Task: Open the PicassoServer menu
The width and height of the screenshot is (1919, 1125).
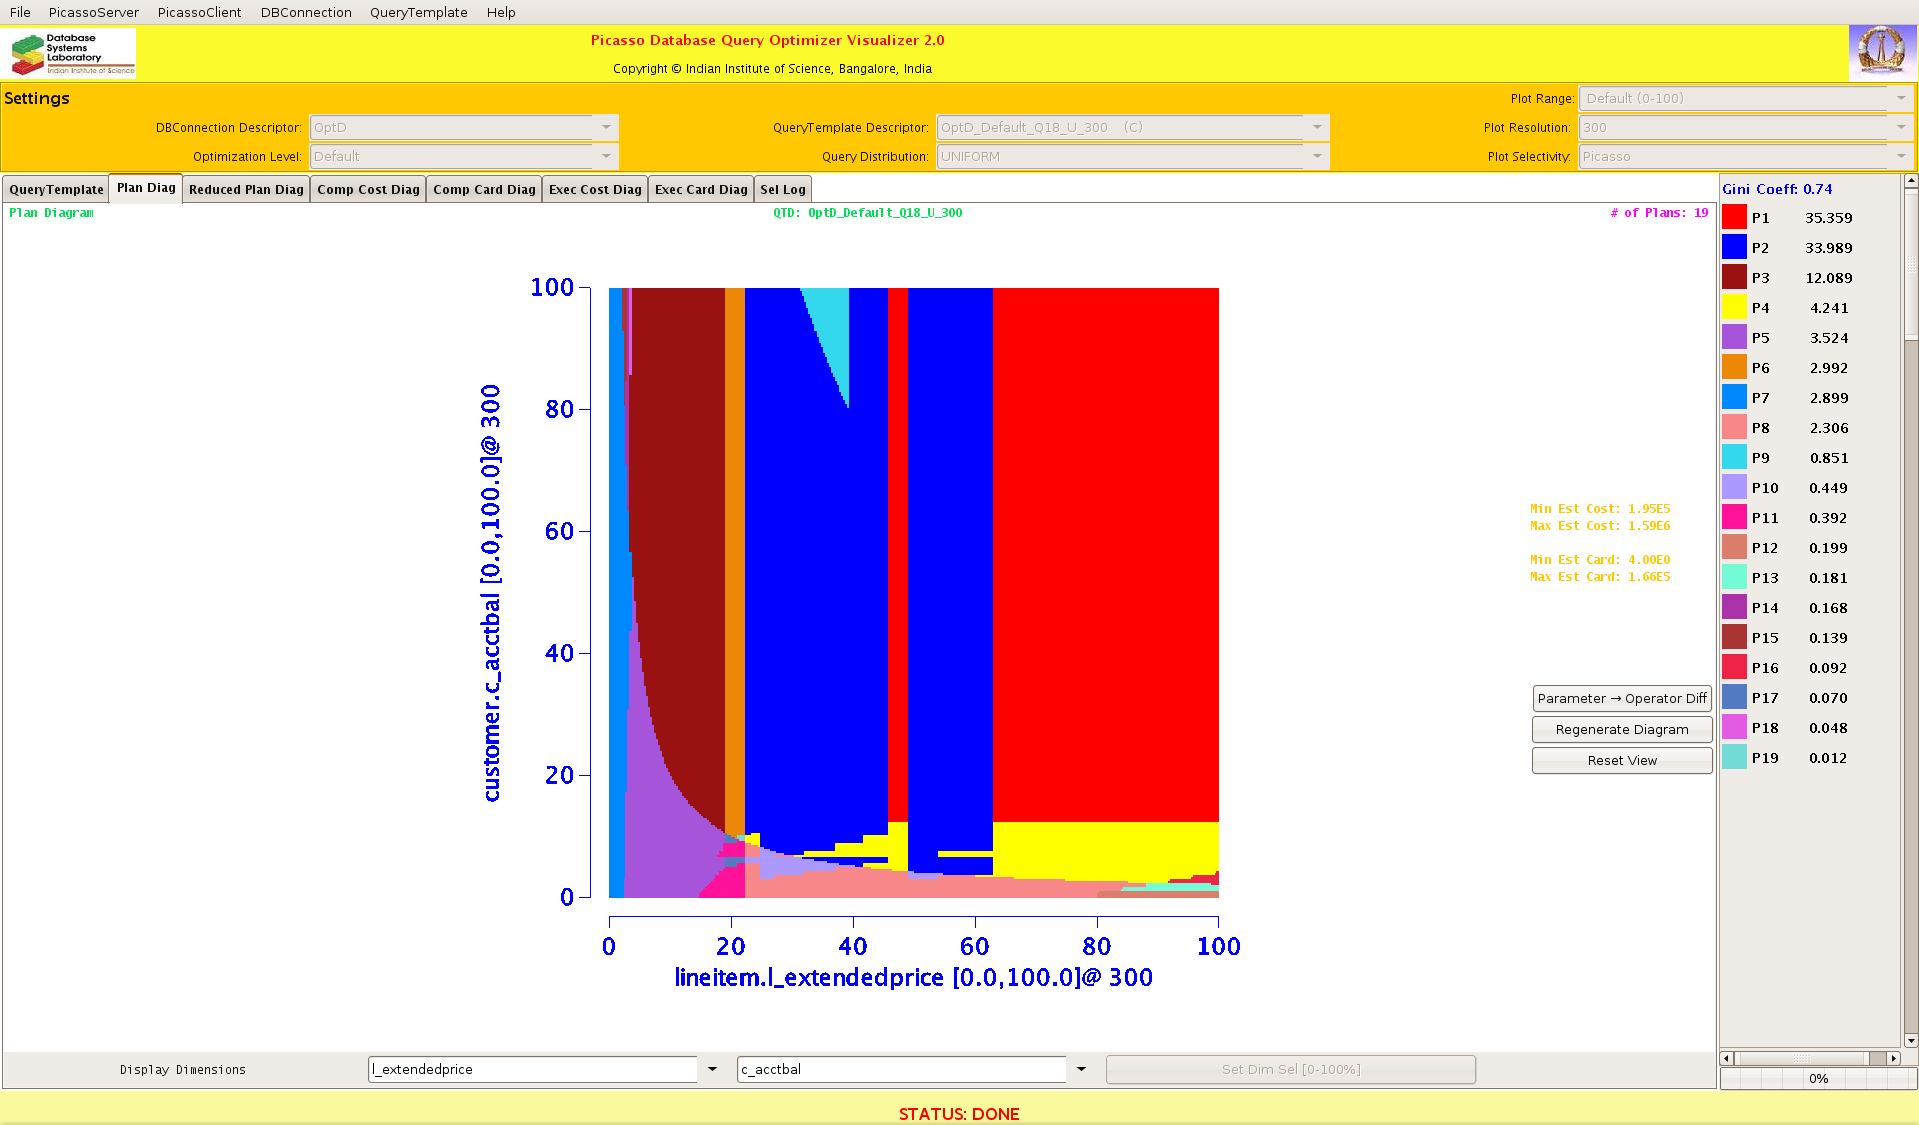Action: (93, 12)
